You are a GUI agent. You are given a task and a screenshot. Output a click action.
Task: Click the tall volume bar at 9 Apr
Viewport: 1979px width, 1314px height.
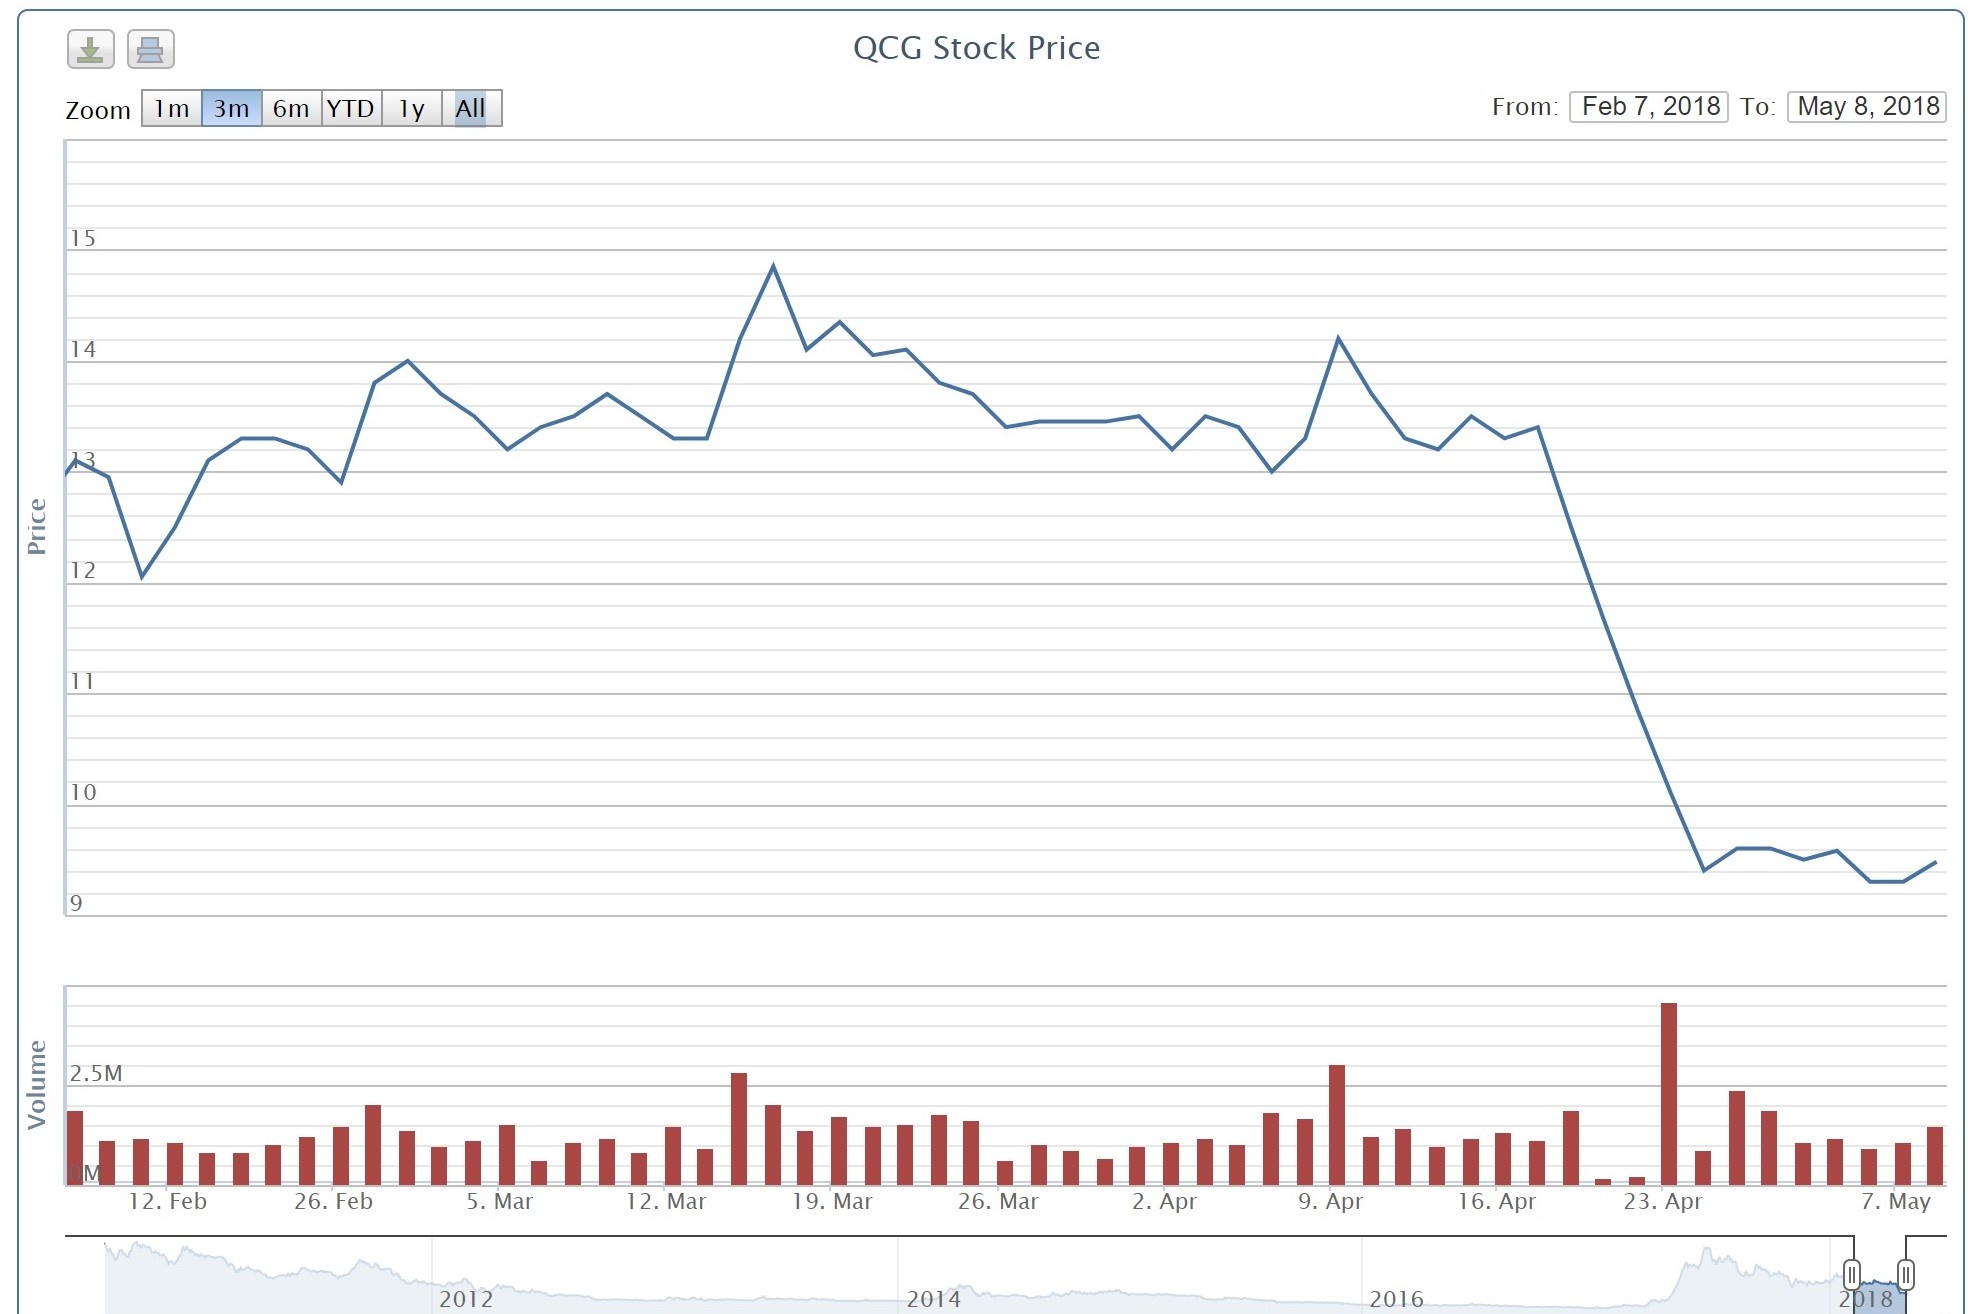(x=1337, y=1124)
